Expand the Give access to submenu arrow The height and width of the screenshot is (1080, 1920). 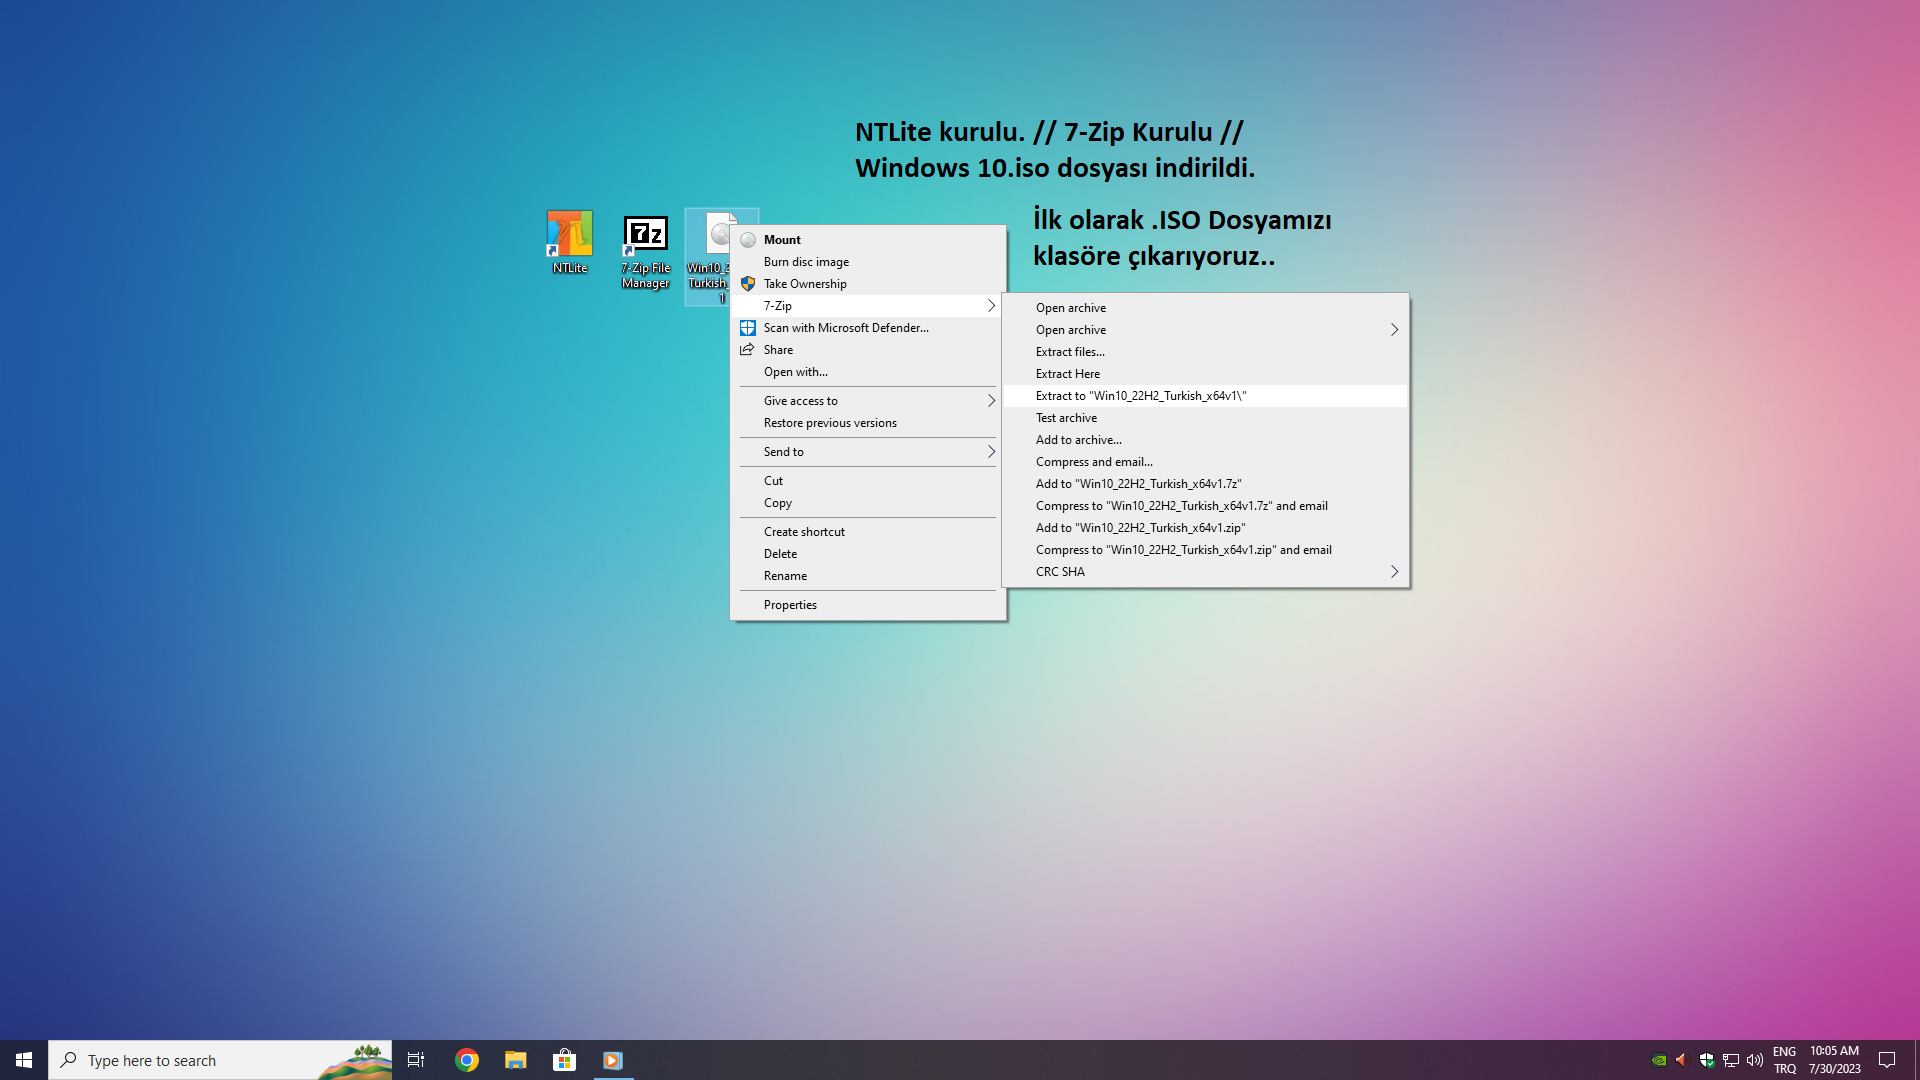click(x=991, y=401)
